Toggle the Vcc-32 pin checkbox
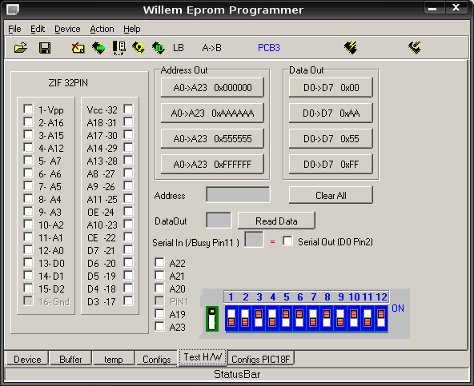The height and width of the screenshot is (386, 474). tap(128, 109)
